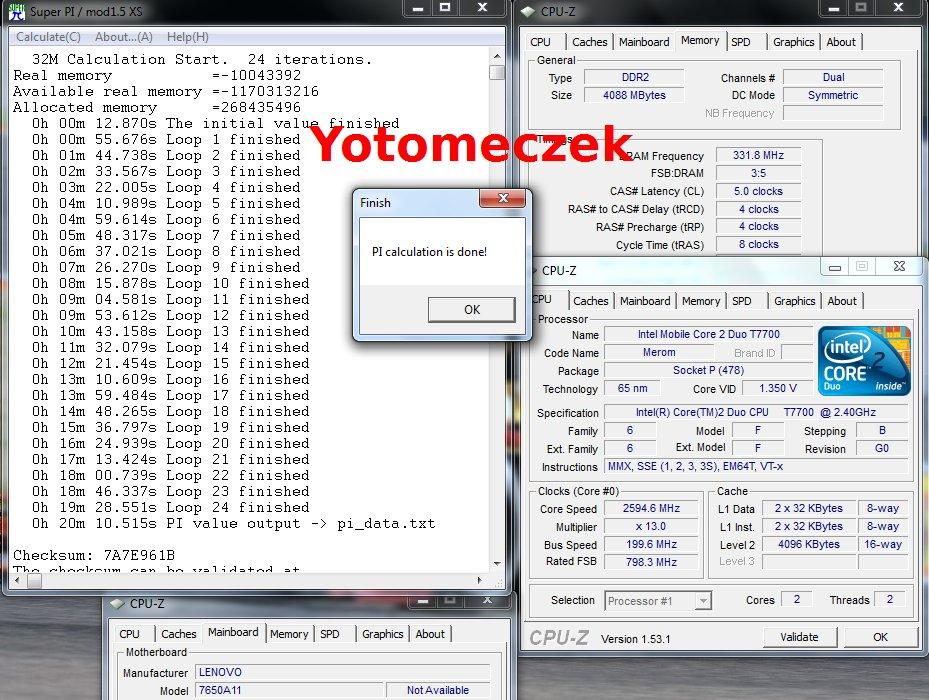Click the 2594.6 MHz Core Speed value
Viewport: 929px width, 700px height.
click(x=651, y=509)
